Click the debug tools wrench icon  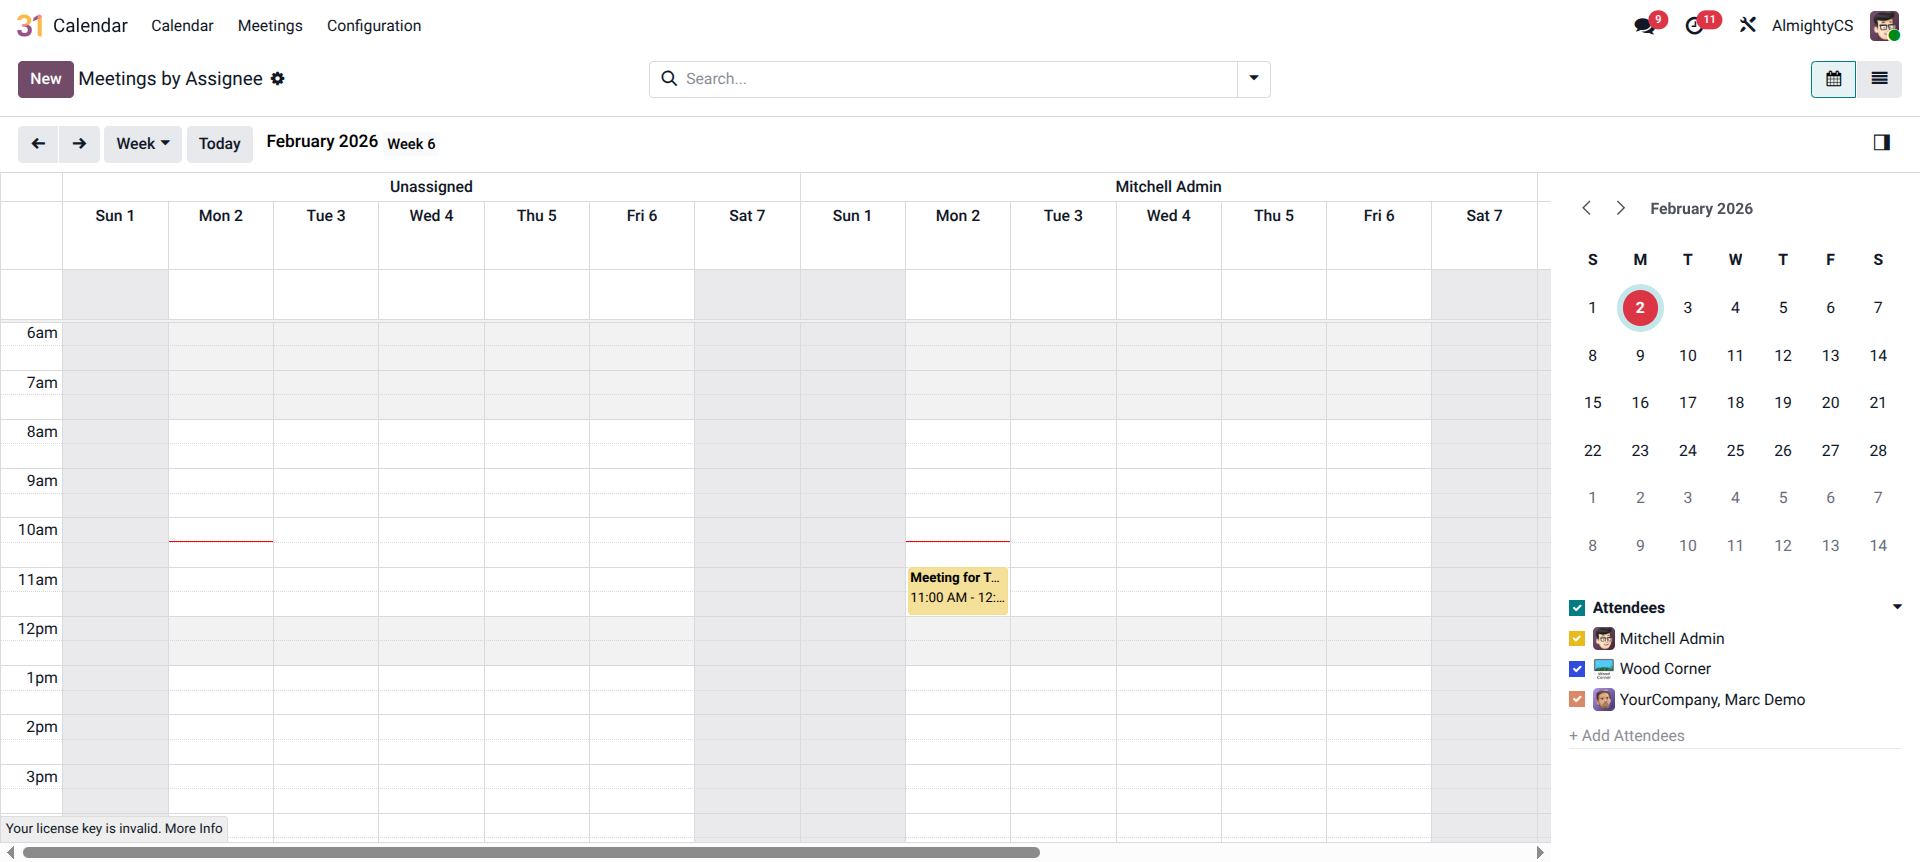coord(1748,25)
